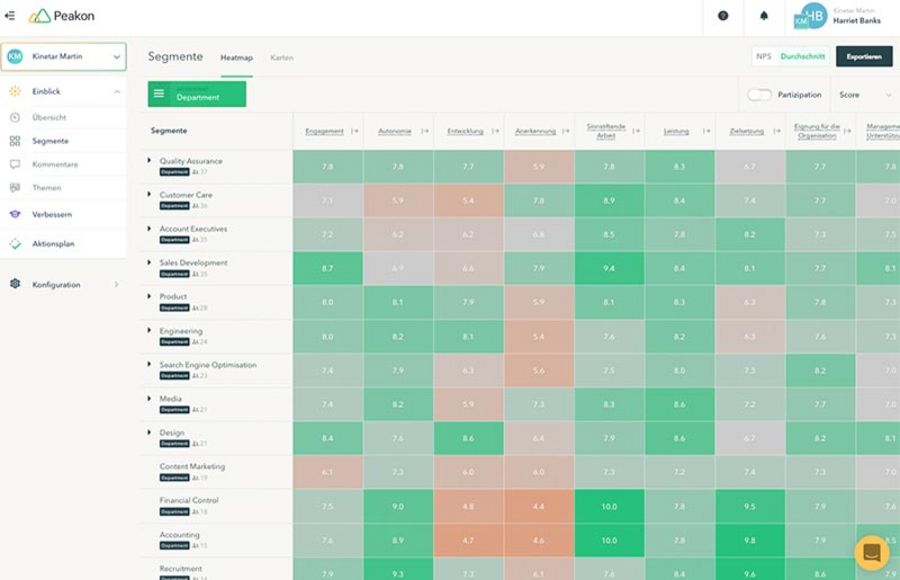Open the Kinetar Martin account dropdown
900x580 pixels.
coord(64,56)
